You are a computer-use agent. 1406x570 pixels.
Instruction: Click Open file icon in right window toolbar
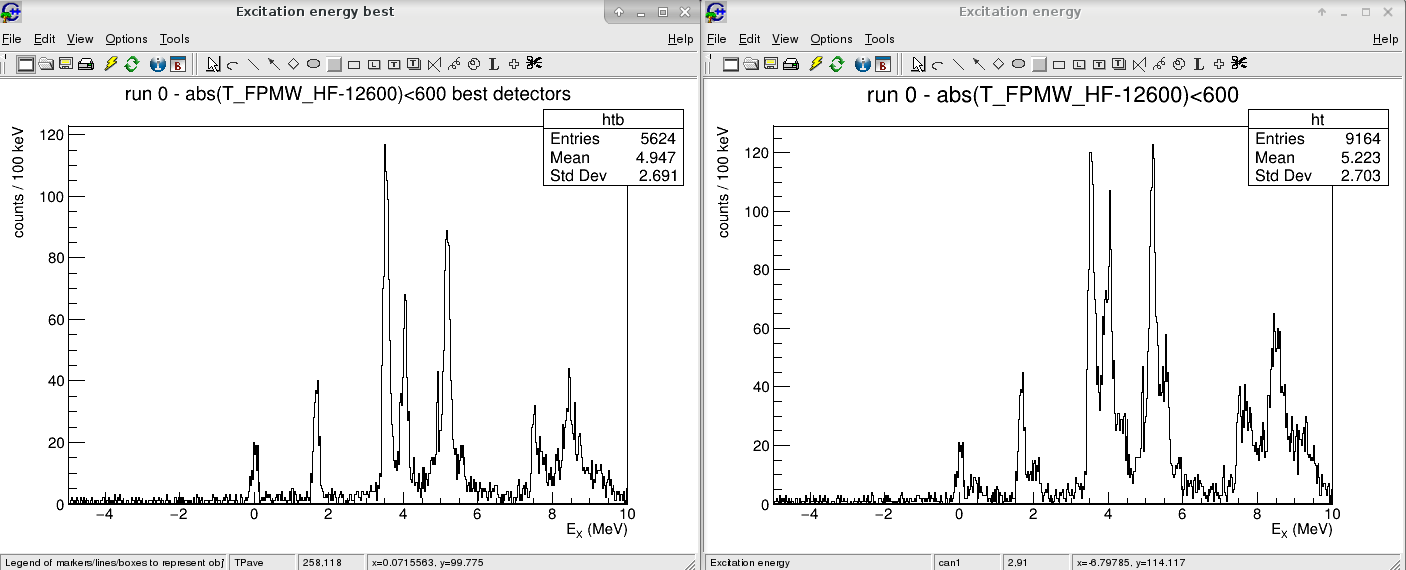tap(751, 64)
